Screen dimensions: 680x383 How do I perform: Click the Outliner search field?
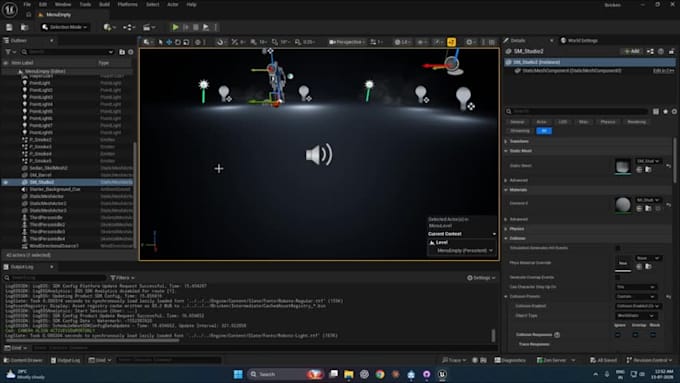[x=67, y=52]
